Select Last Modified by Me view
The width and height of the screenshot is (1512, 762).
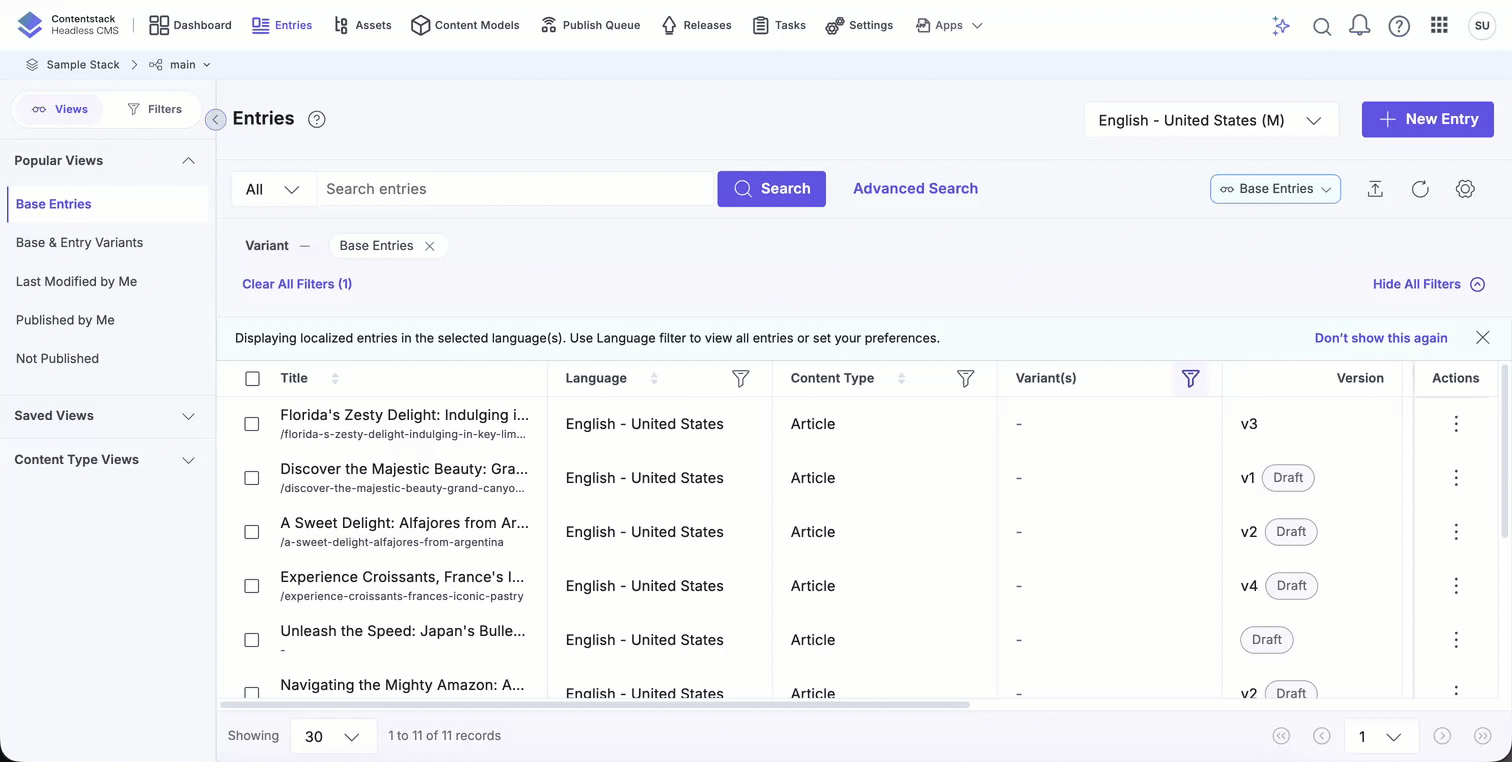pyautogui.click(x=76, y=281)
